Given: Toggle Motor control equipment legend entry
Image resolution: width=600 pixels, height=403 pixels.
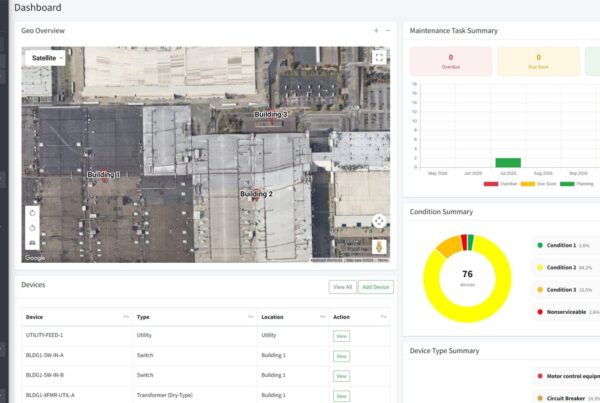Looking at the screenshot, I should (x=567, y=376).
